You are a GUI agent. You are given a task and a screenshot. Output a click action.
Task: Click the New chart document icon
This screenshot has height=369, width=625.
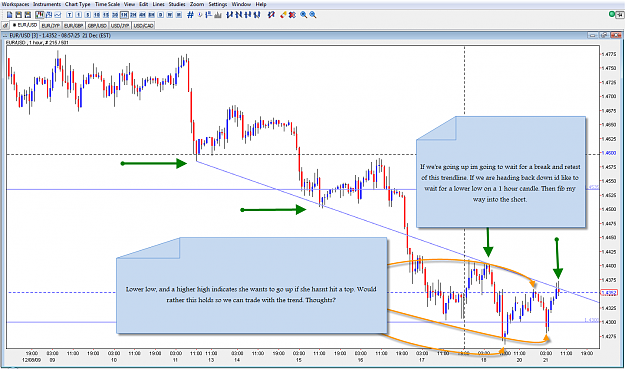9,15
